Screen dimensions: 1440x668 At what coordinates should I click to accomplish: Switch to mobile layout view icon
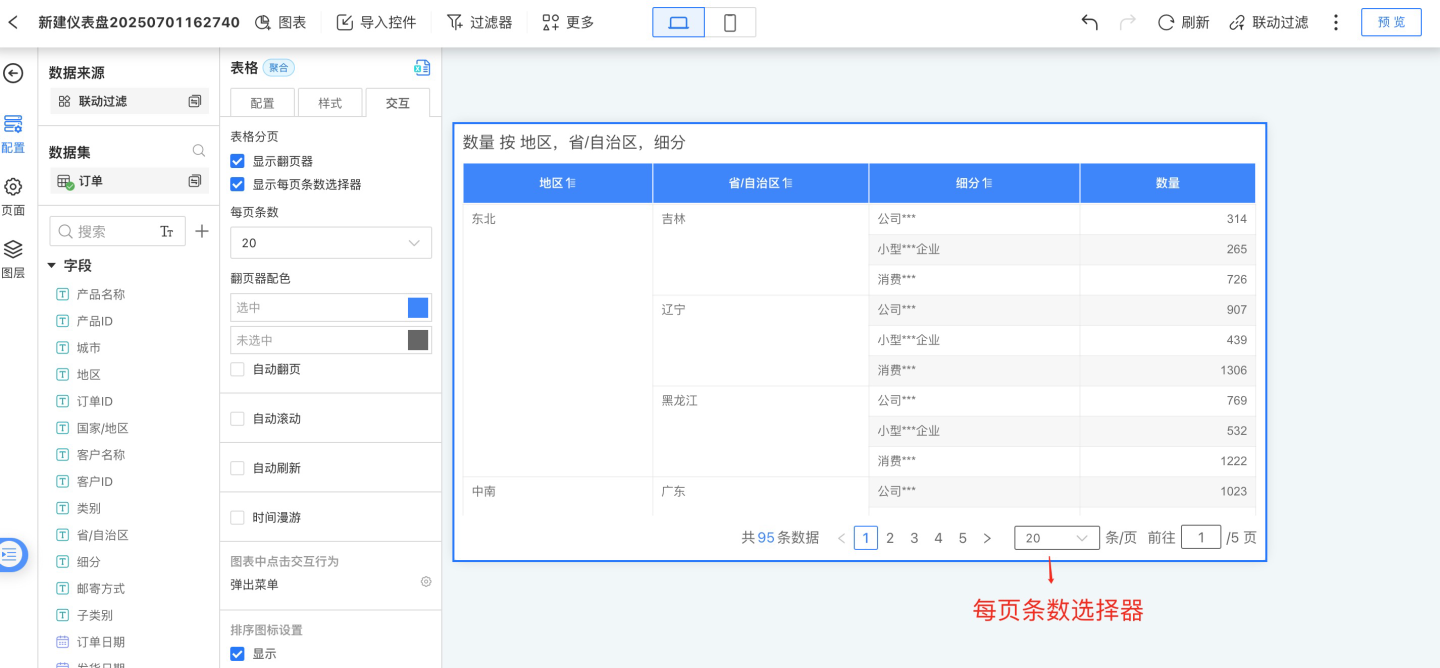pyautogui.click(x=730, y=22)
